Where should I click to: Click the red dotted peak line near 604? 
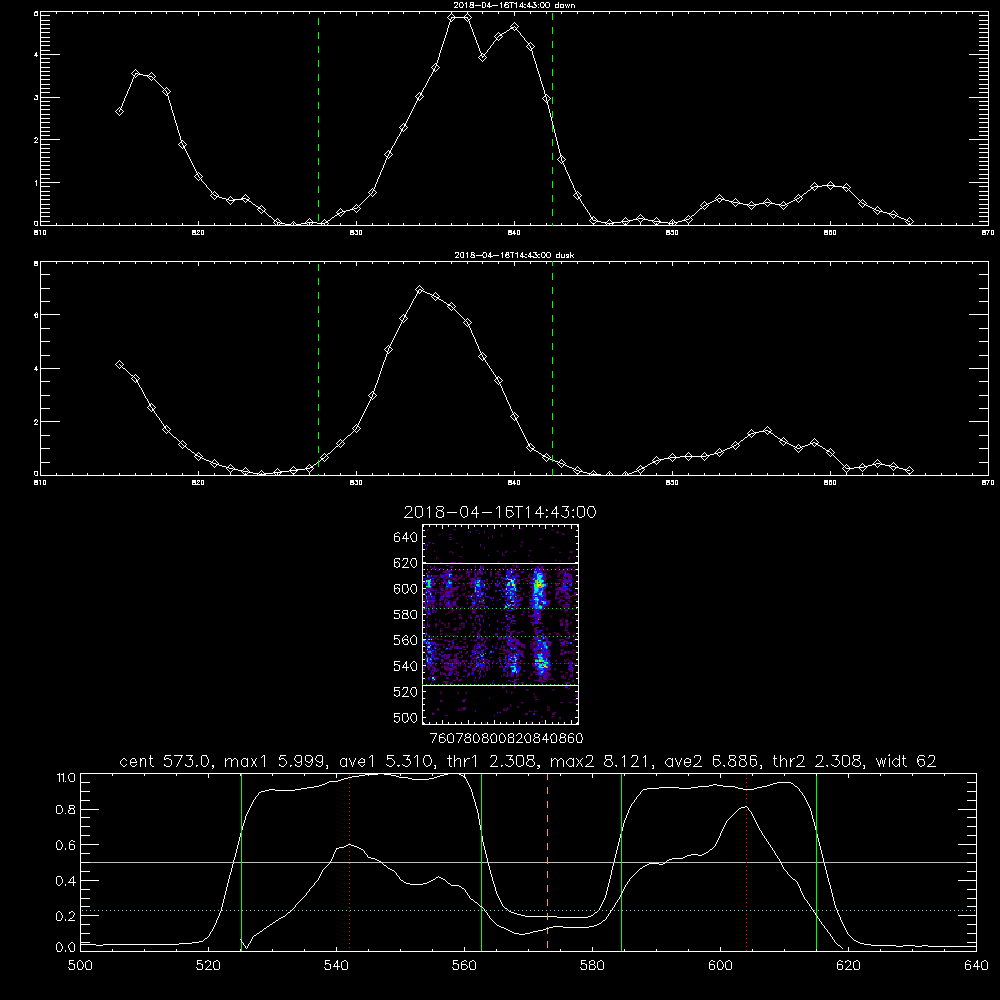pos(746,862)
